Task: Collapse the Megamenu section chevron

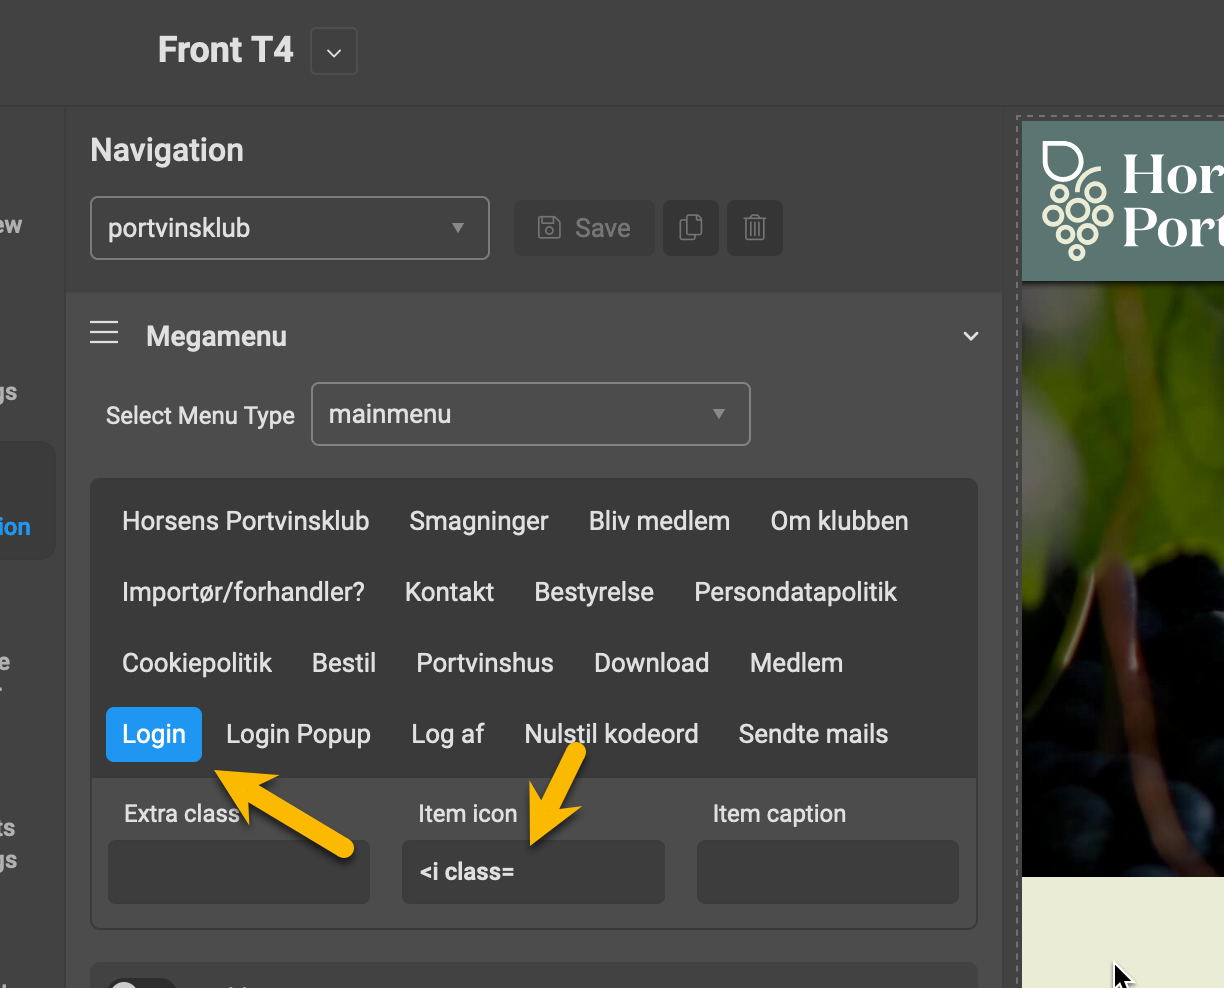Action: coord(970,336)
